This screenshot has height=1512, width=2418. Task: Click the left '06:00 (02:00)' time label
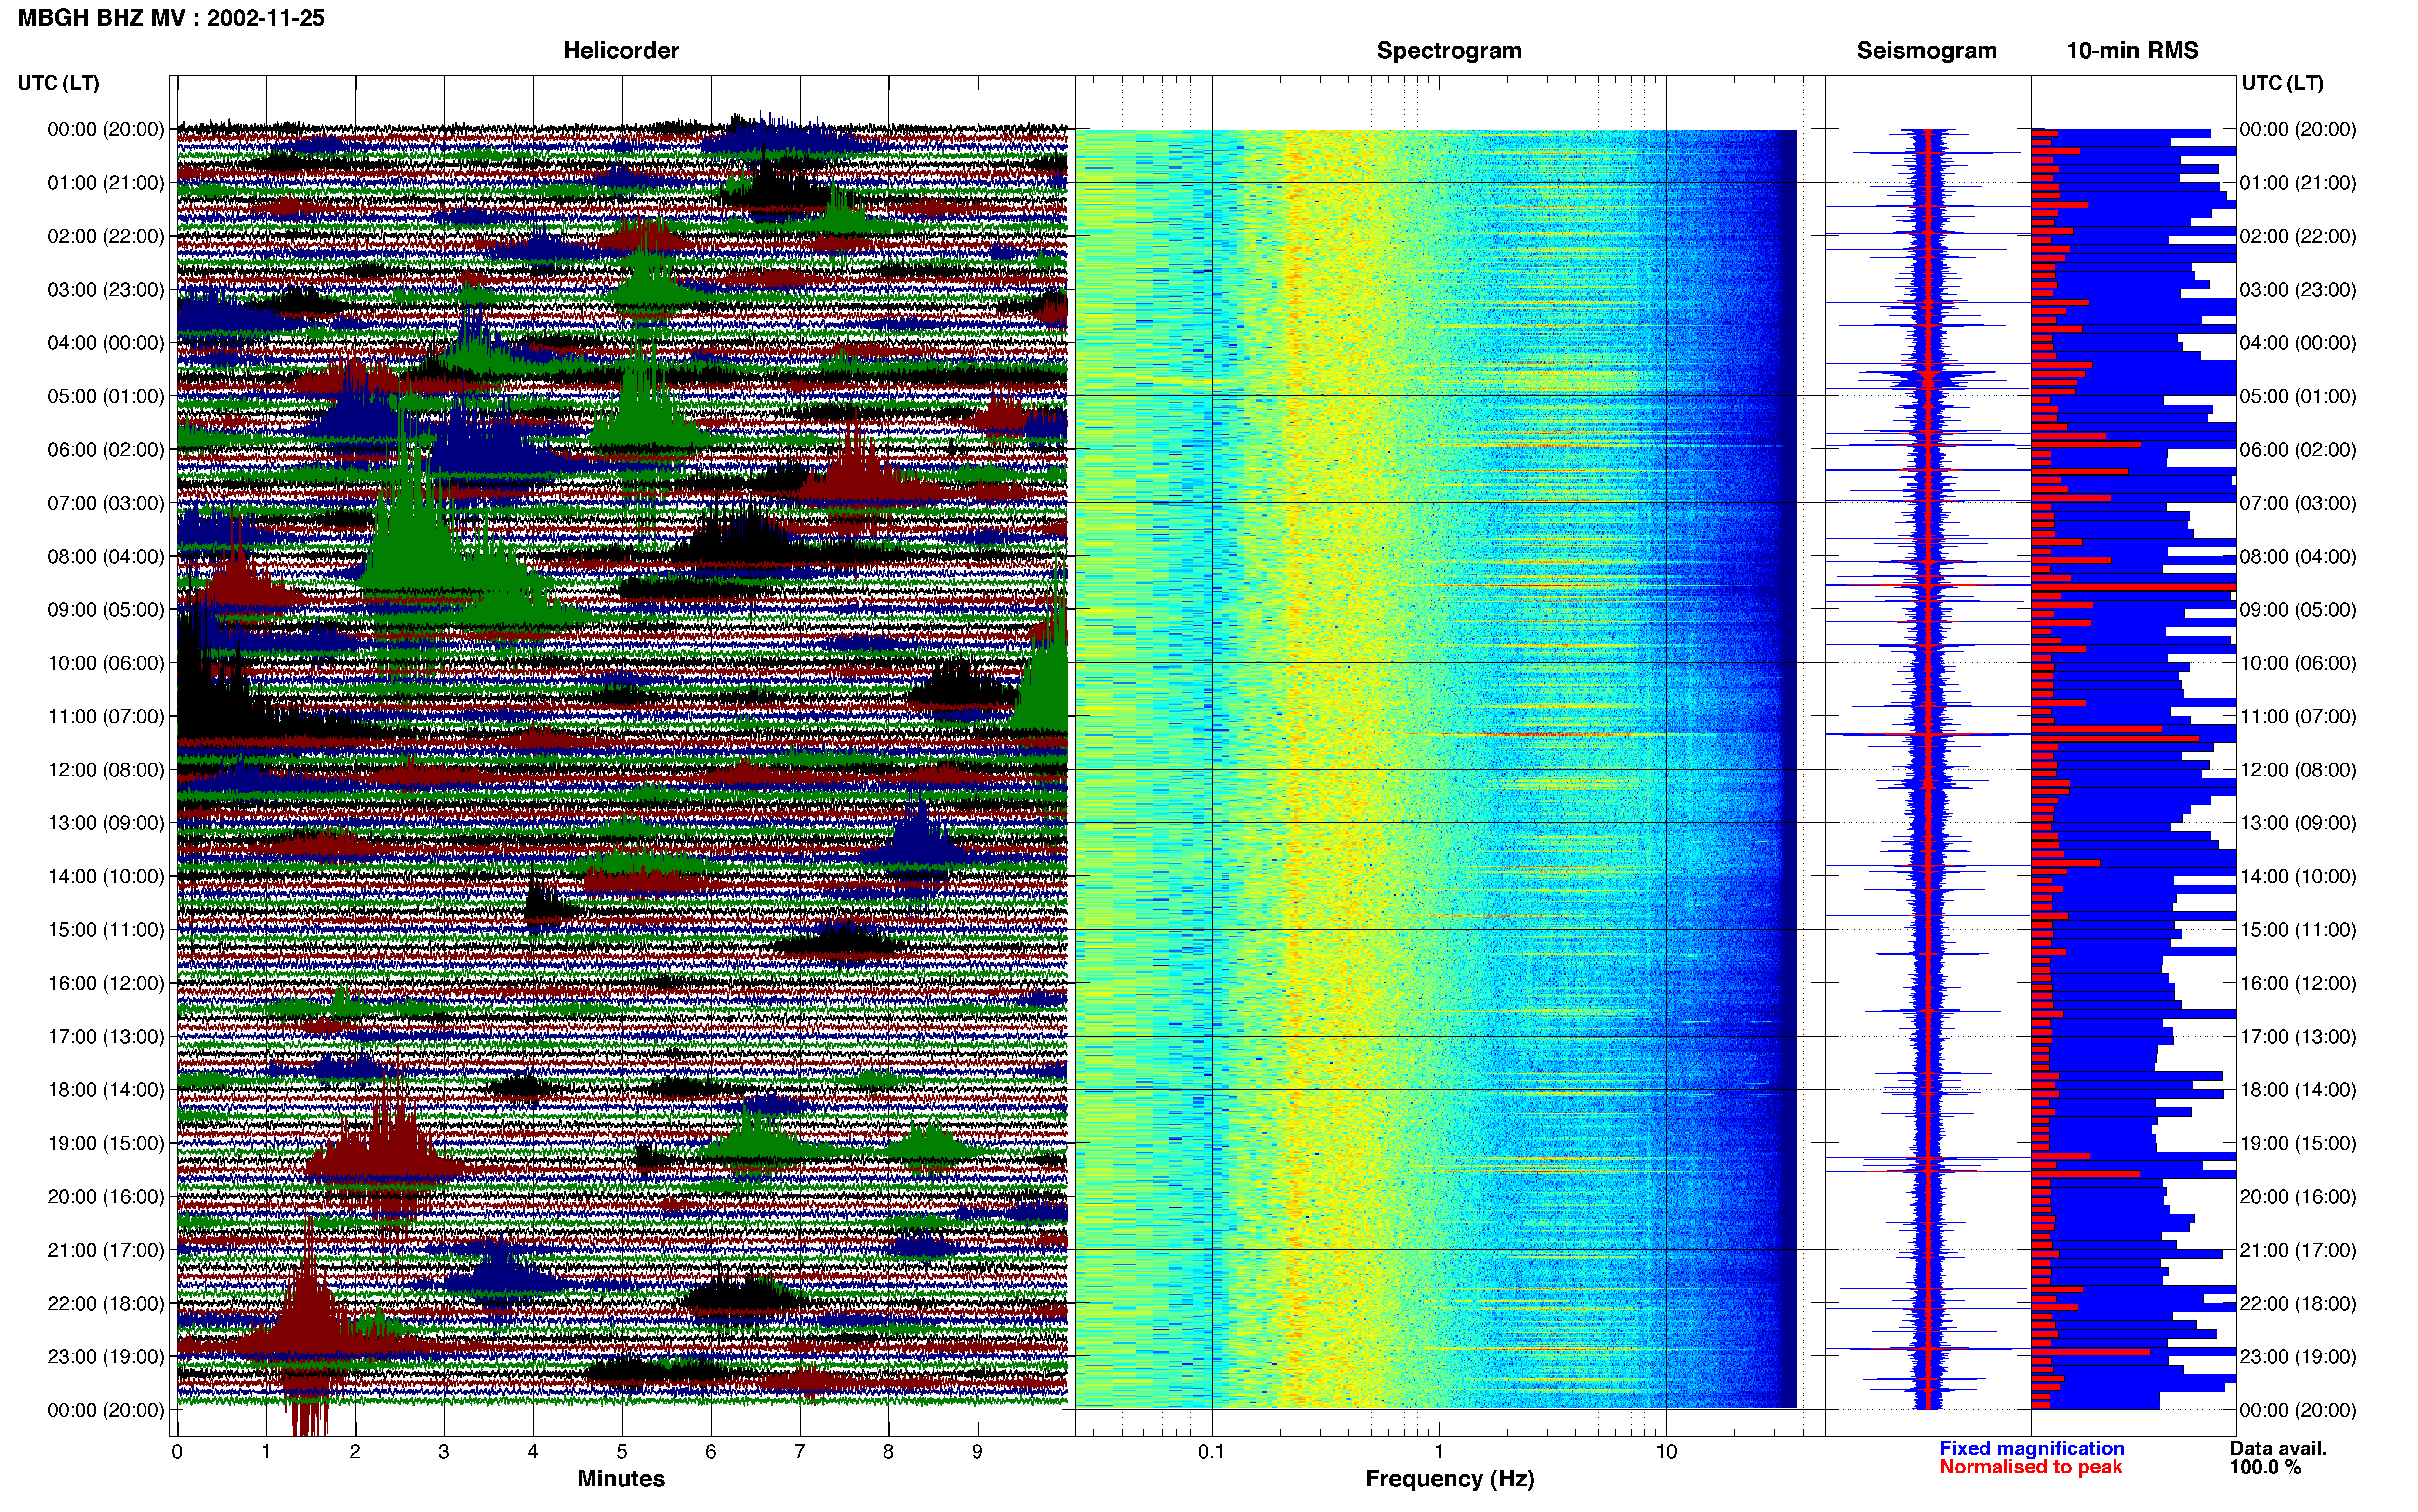[106, 450]
